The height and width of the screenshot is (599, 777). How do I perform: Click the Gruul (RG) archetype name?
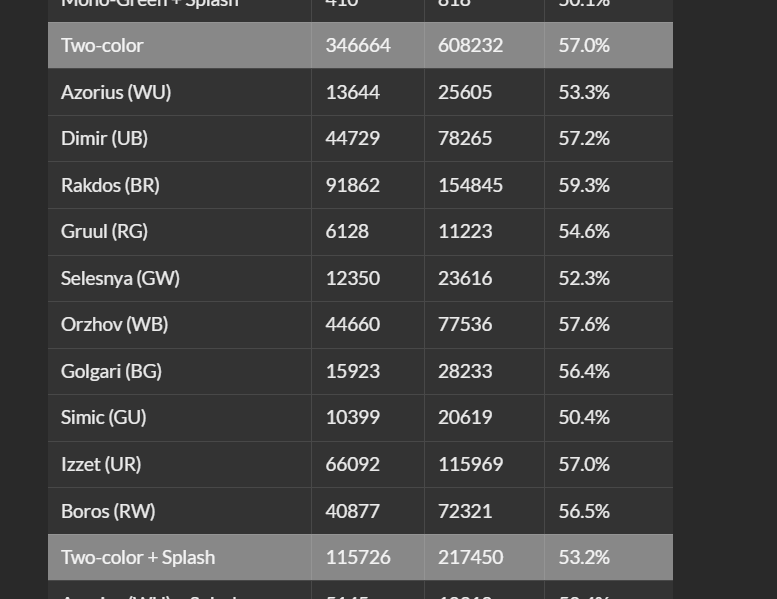coord(104,231)
